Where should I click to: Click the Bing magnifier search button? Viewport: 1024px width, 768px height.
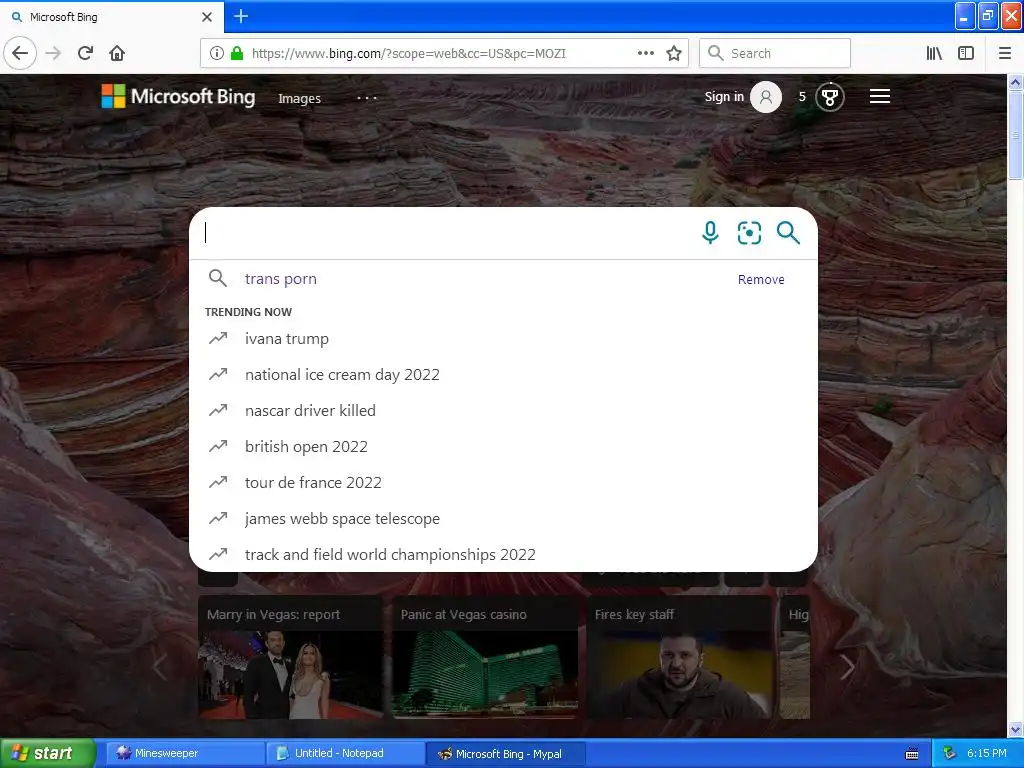point(788,232)
